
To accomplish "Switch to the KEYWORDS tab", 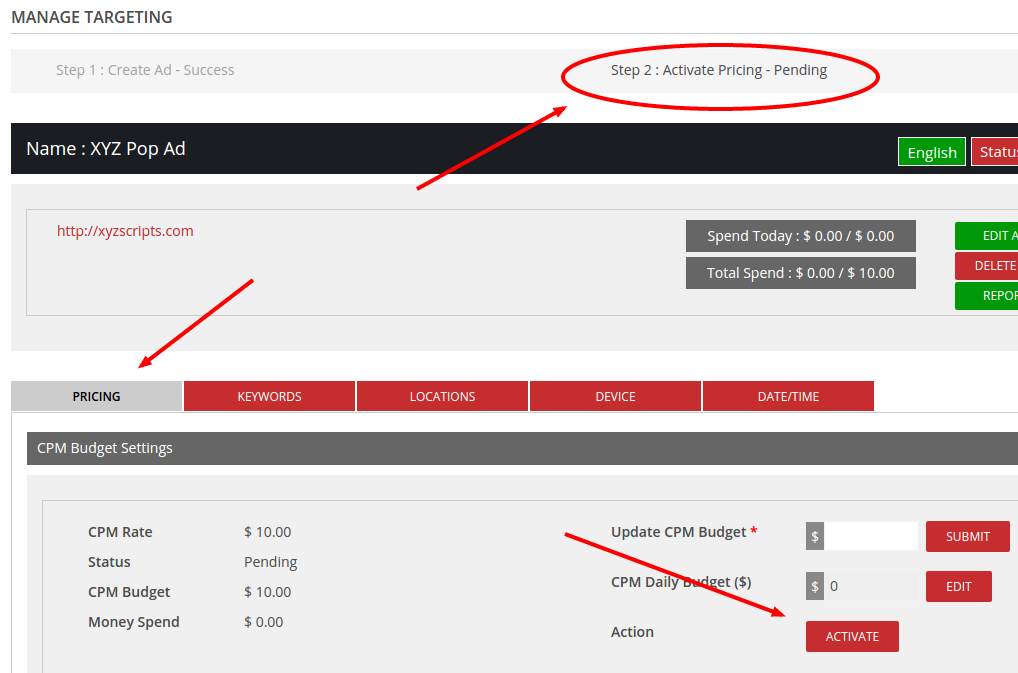I will (x=269, y=396).
